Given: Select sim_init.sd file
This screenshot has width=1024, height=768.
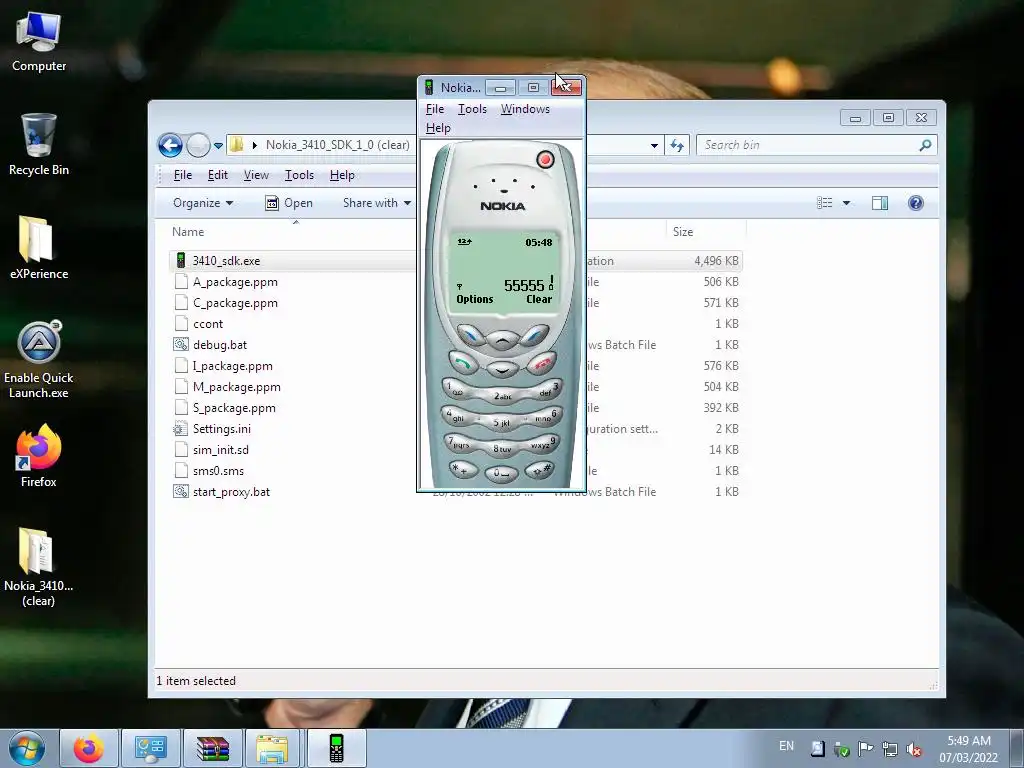Looking at the screenshot, I should click(x=221, y=450).
